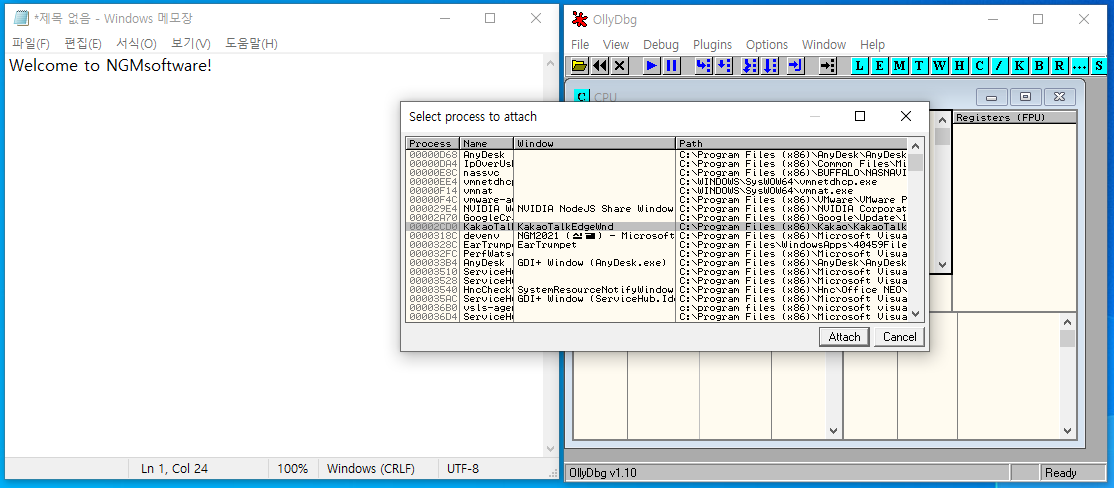Open the Plugins menu in OllyDbg

712,45
